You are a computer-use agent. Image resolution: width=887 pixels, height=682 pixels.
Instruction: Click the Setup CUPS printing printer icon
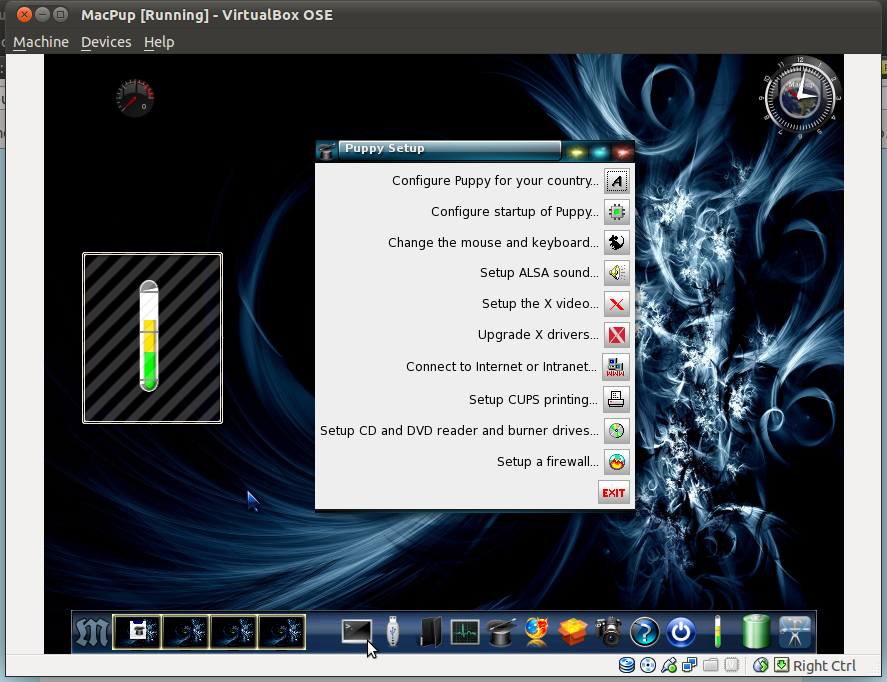[614, 399]
